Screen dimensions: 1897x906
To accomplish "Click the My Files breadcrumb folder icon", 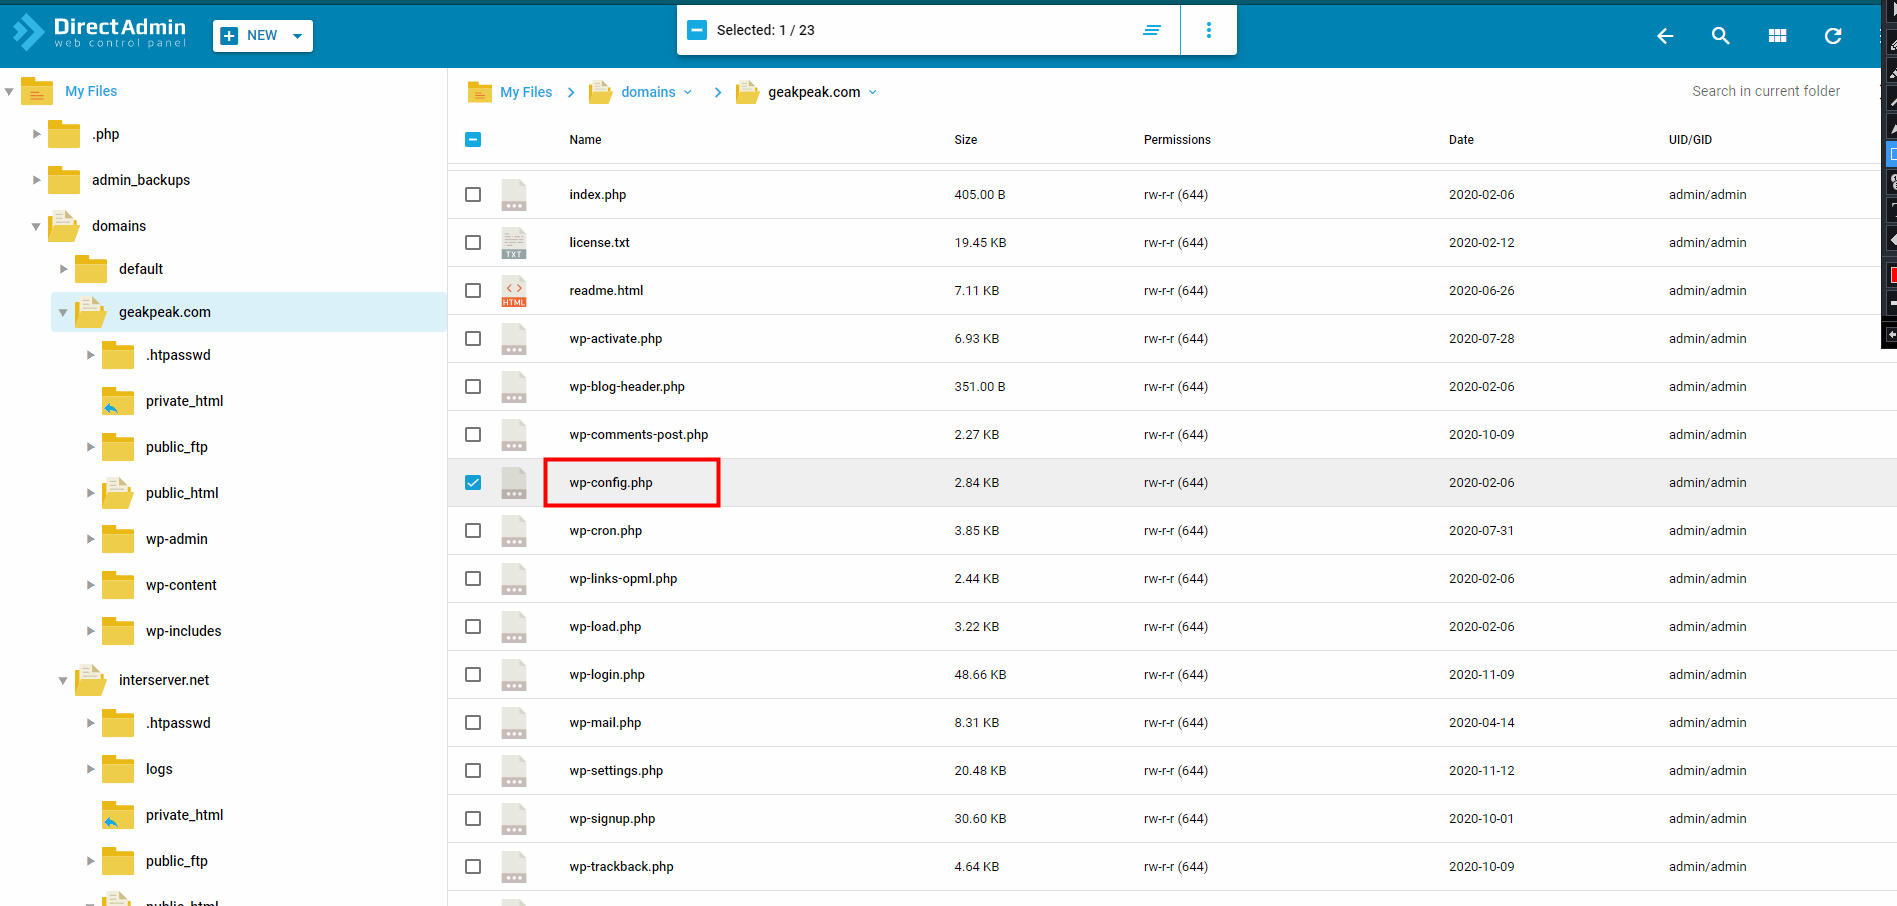I will pos(480,92).
